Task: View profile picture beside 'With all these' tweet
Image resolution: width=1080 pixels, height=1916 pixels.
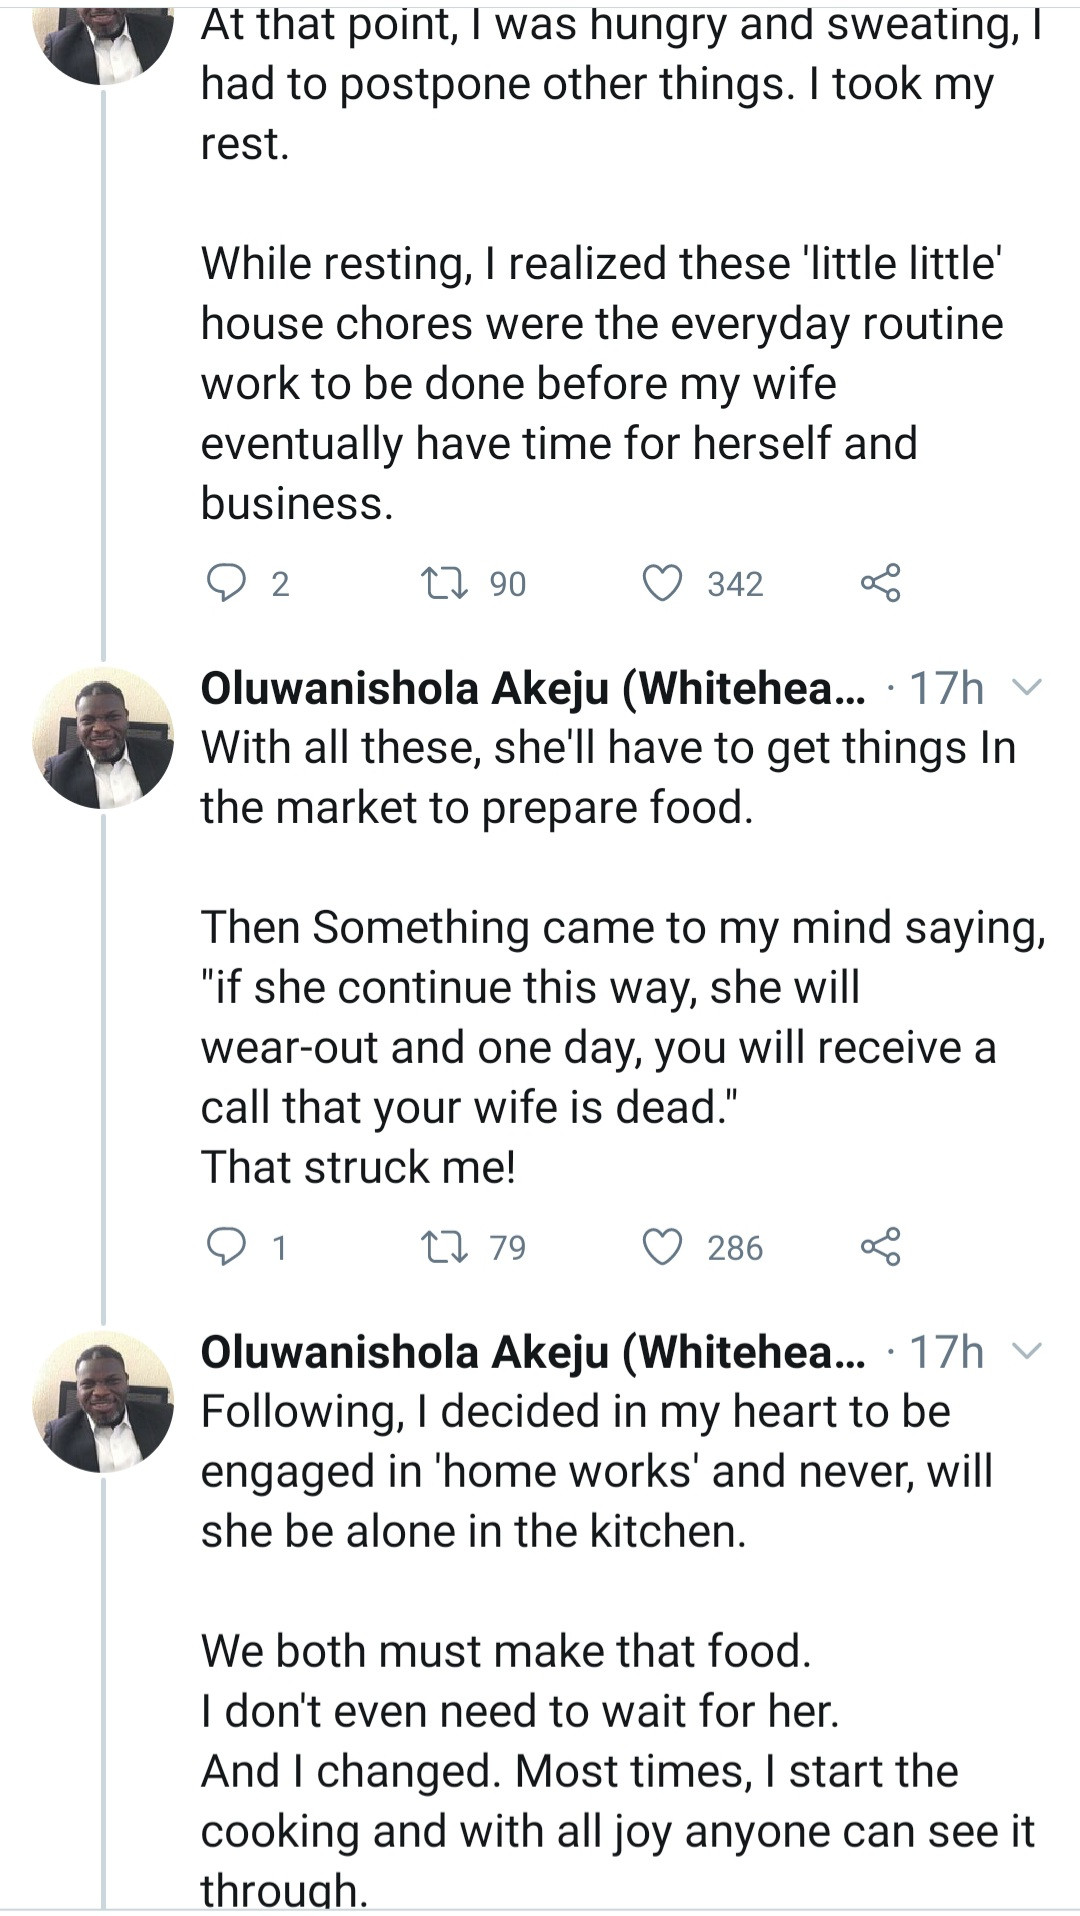Action: click(103, 738)
